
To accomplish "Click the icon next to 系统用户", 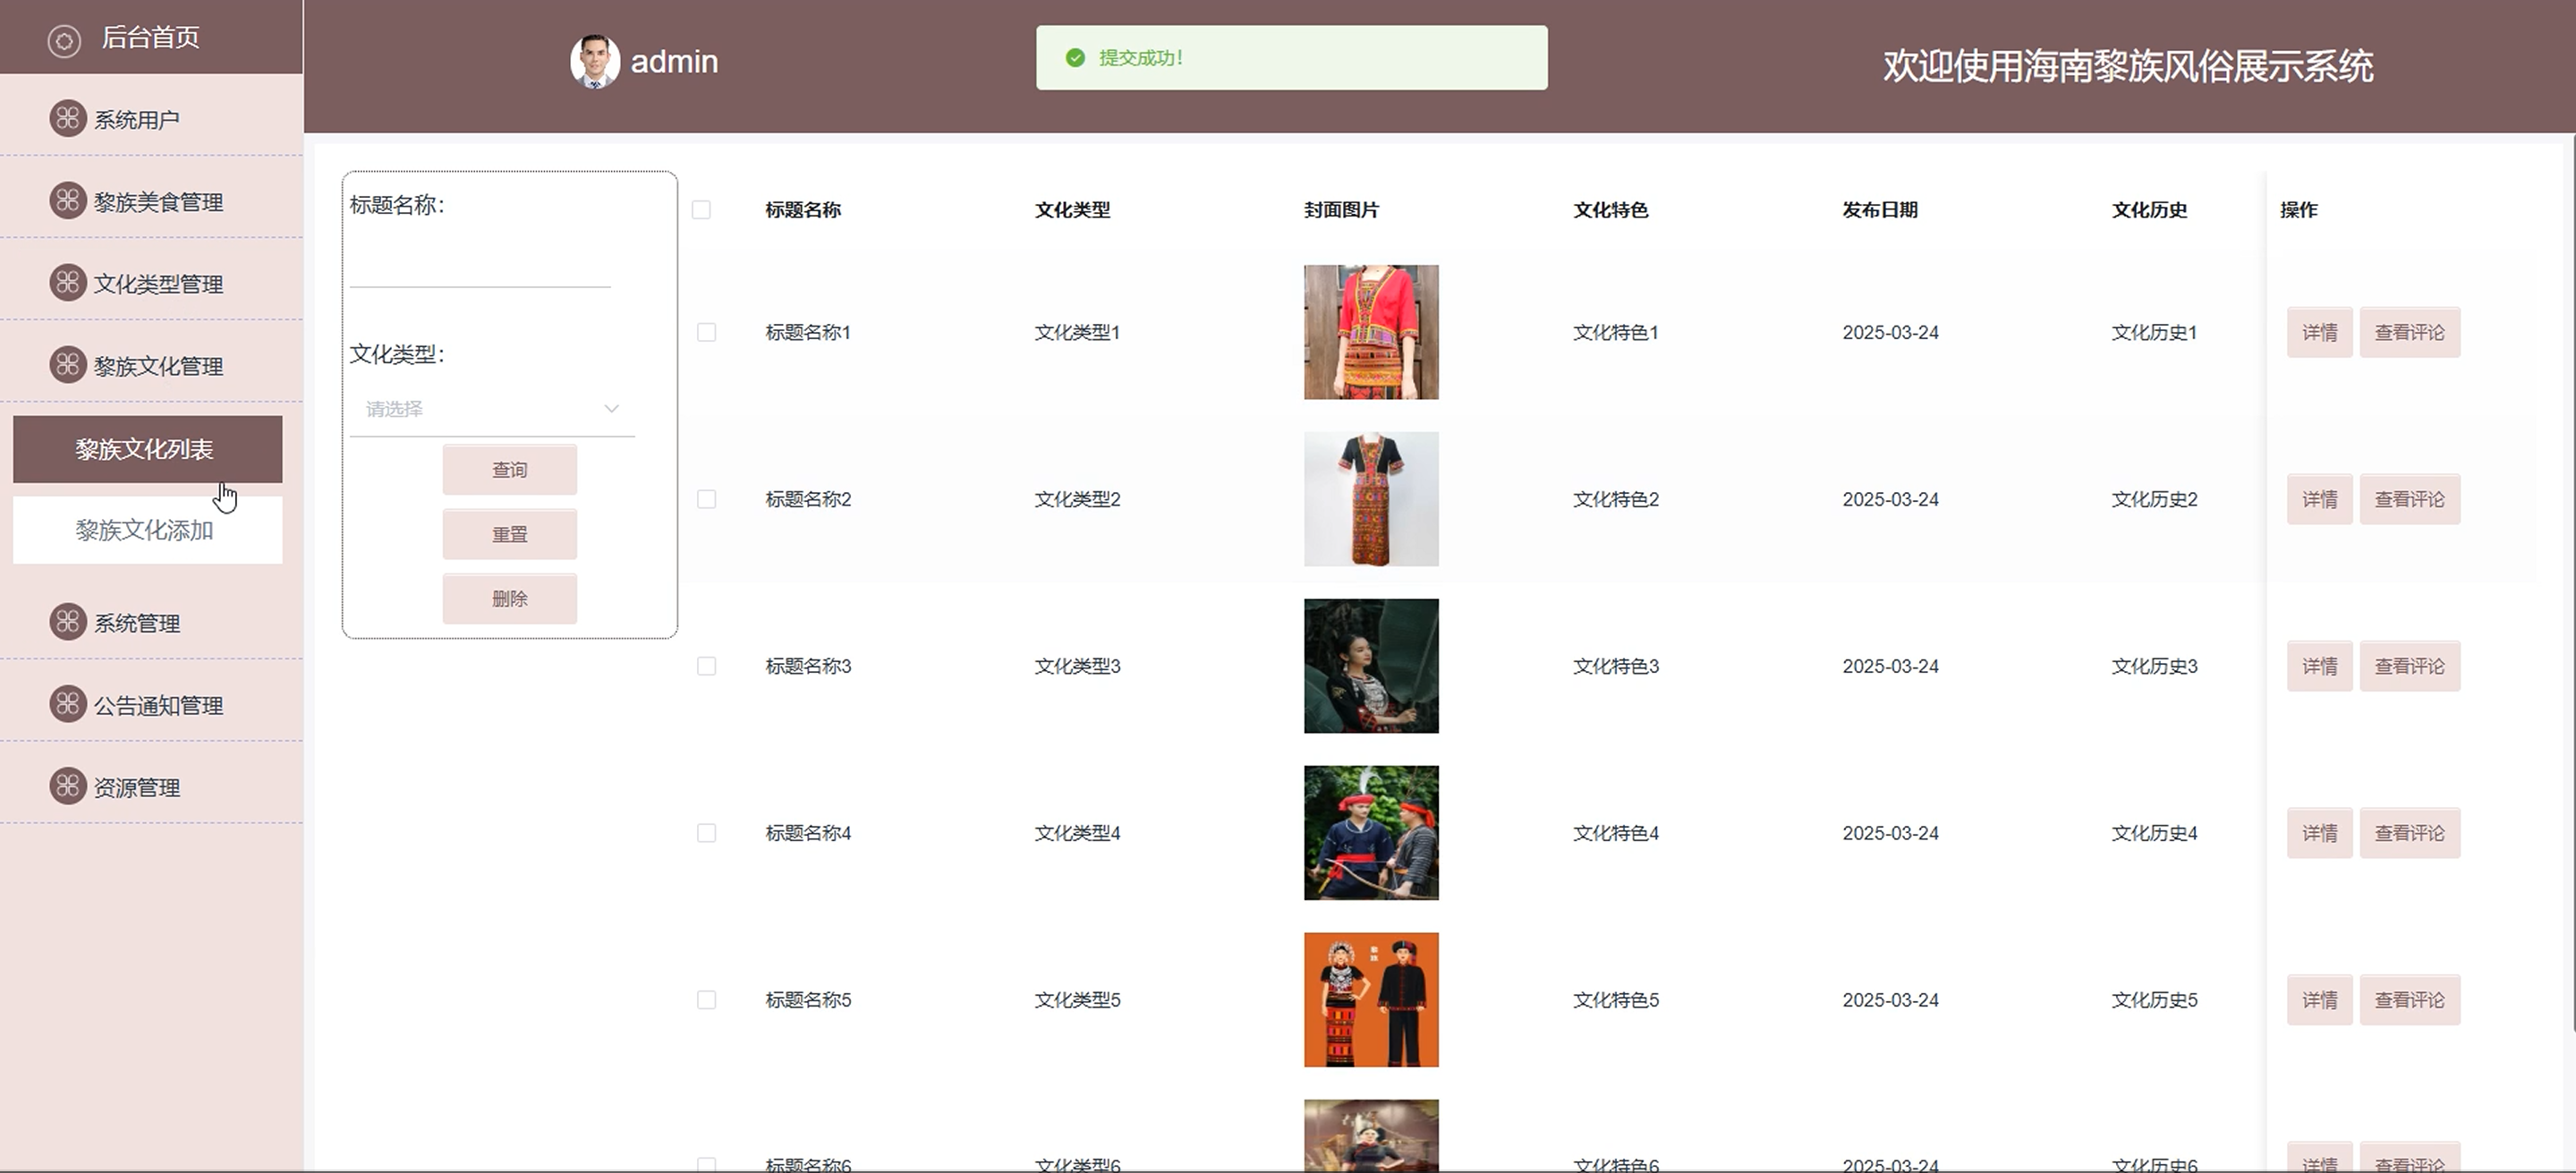I will coord(68,119).
